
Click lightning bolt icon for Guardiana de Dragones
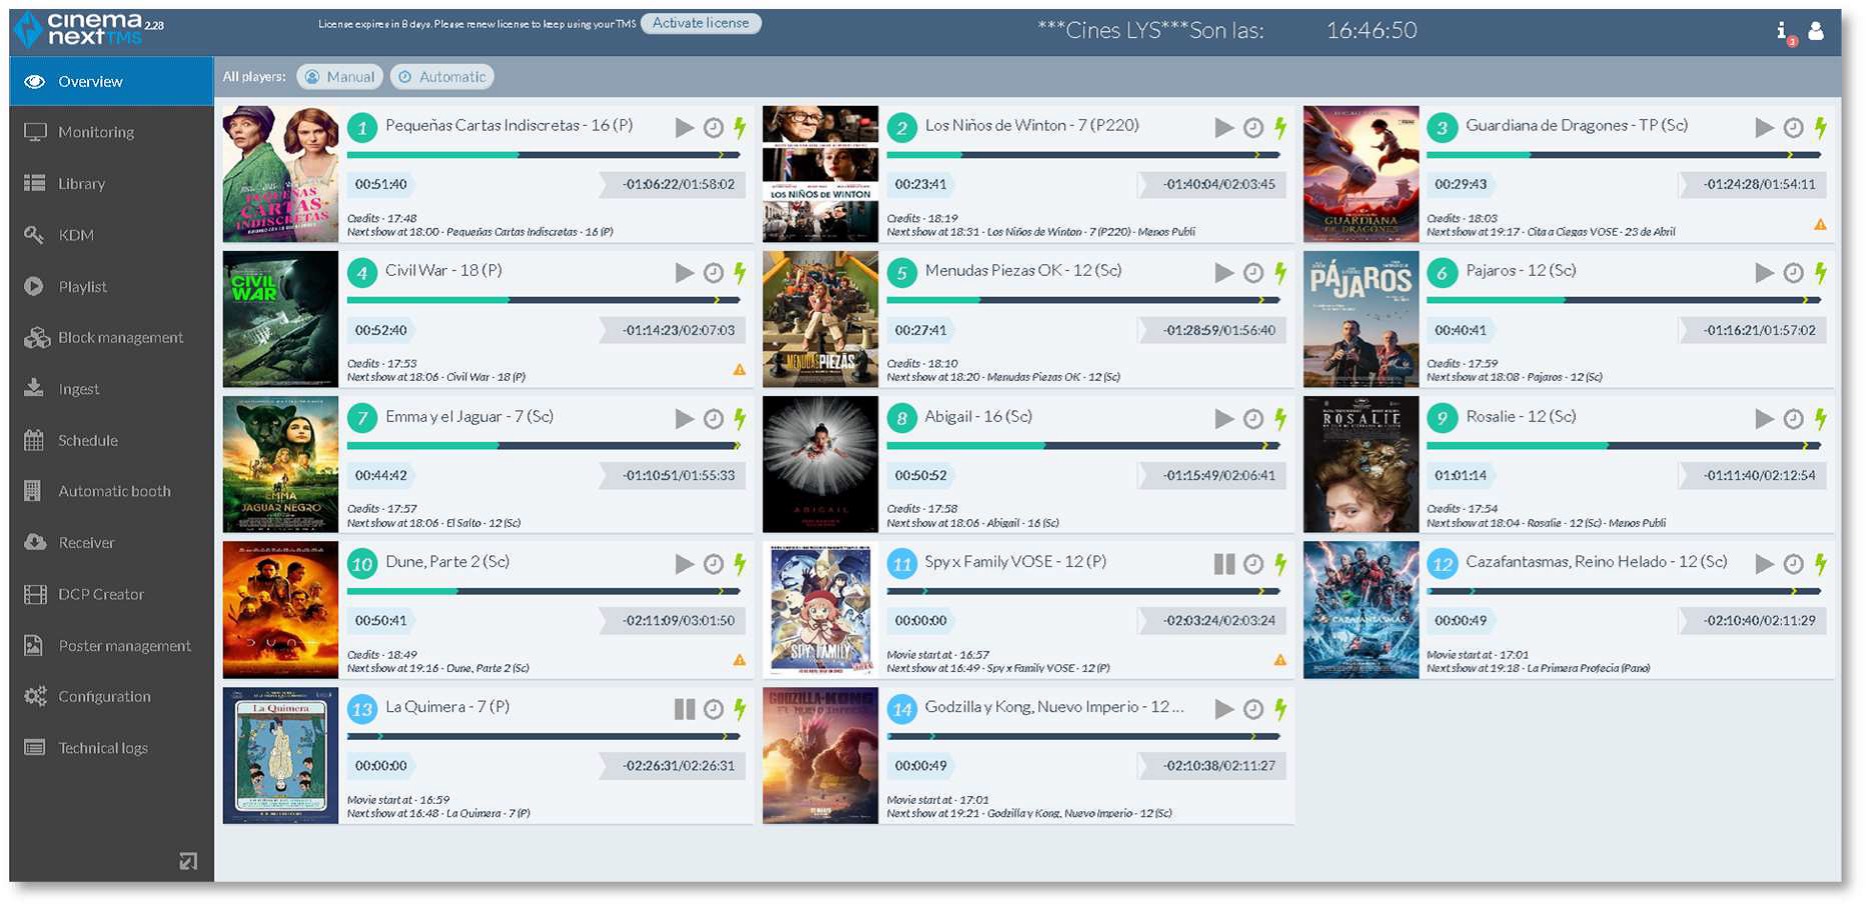(1820, 127)
